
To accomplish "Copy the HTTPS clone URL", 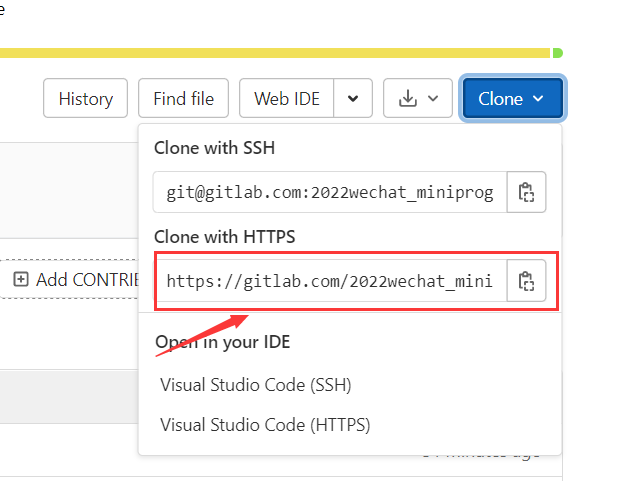I will pyautogui.click(x=526, y=281).
